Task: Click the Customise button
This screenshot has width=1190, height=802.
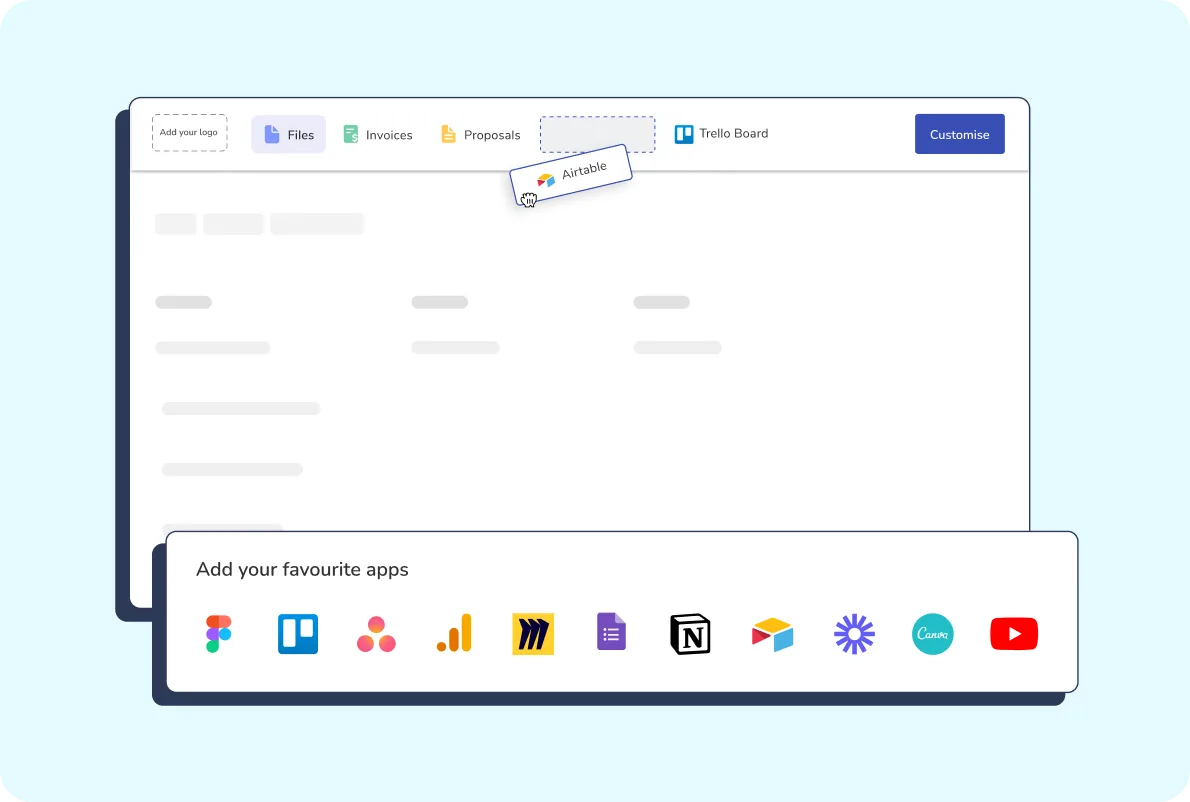Action: click(x=959, y=134)
